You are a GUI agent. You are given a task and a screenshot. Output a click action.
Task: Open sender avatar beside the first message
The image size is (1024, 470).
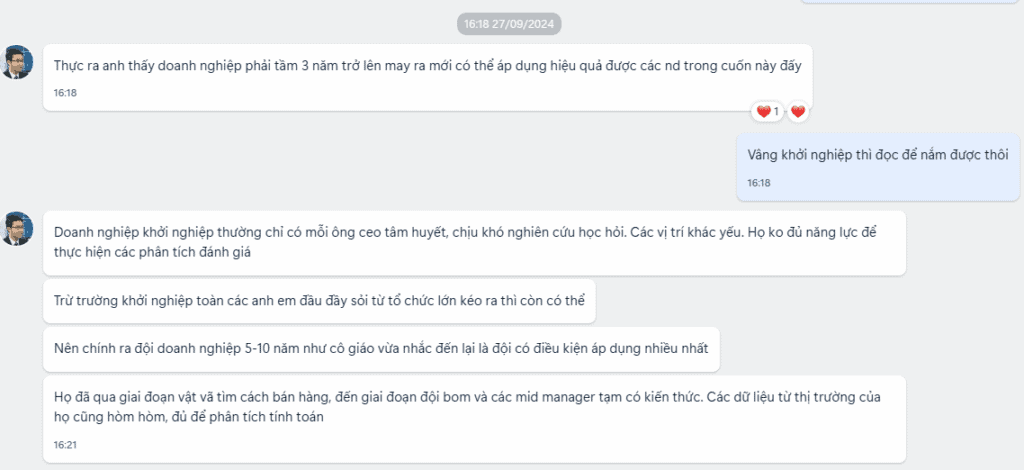[18, 61]
